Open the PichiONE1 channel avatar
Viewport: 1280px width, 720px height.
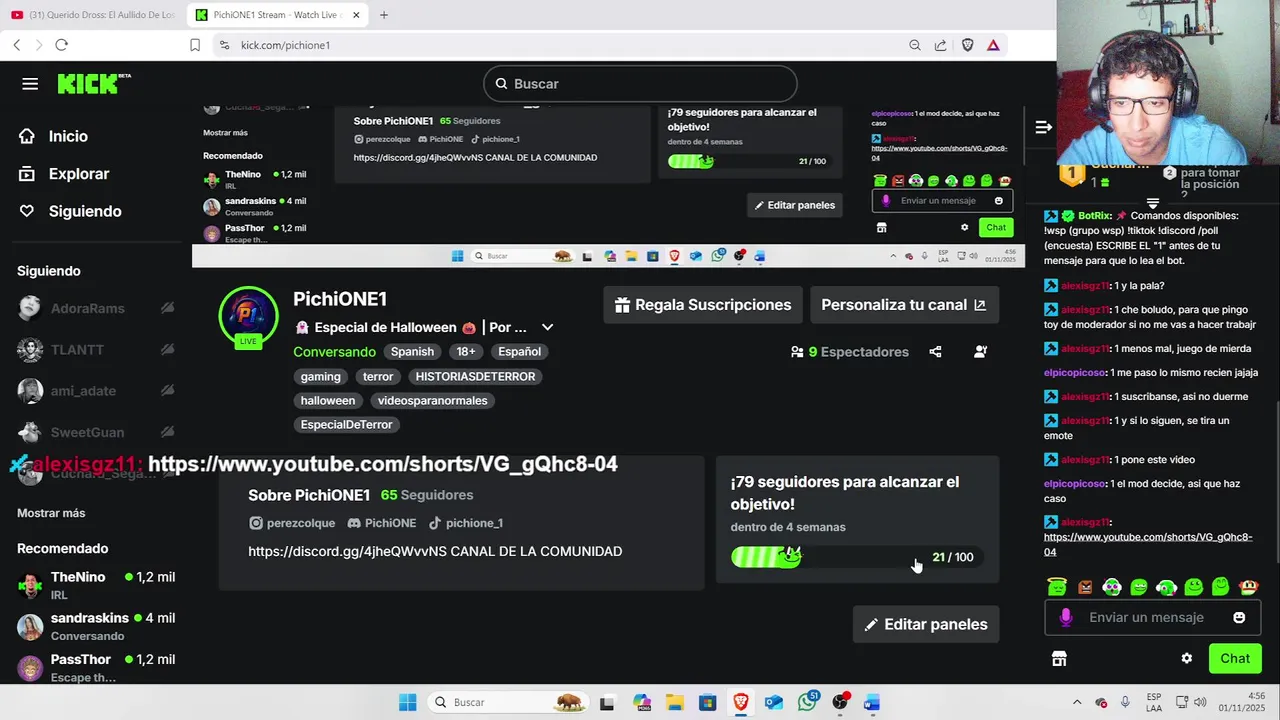click(x=248, y=316)
